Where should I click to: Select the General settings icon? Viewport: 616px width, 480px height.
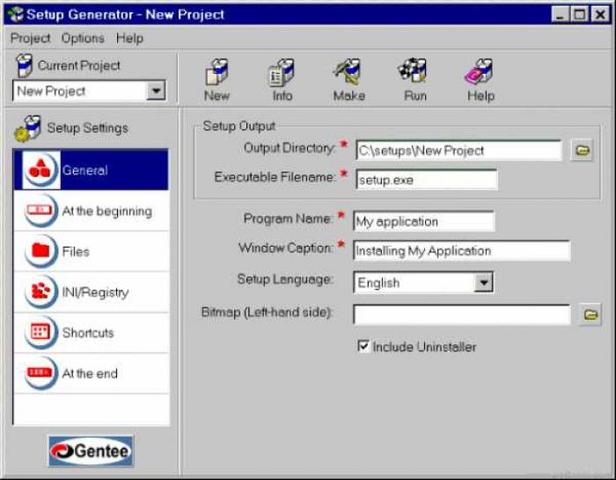40,170
